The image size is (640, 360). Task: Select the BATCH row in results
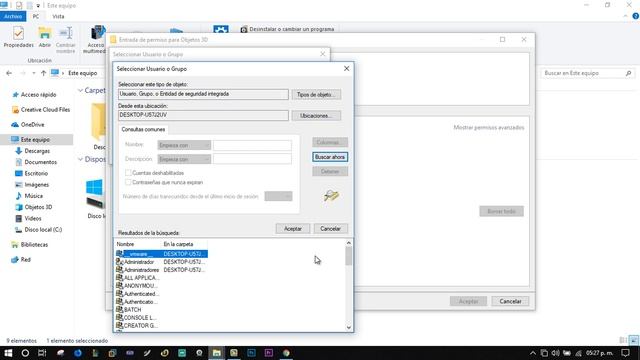(162, 310)
